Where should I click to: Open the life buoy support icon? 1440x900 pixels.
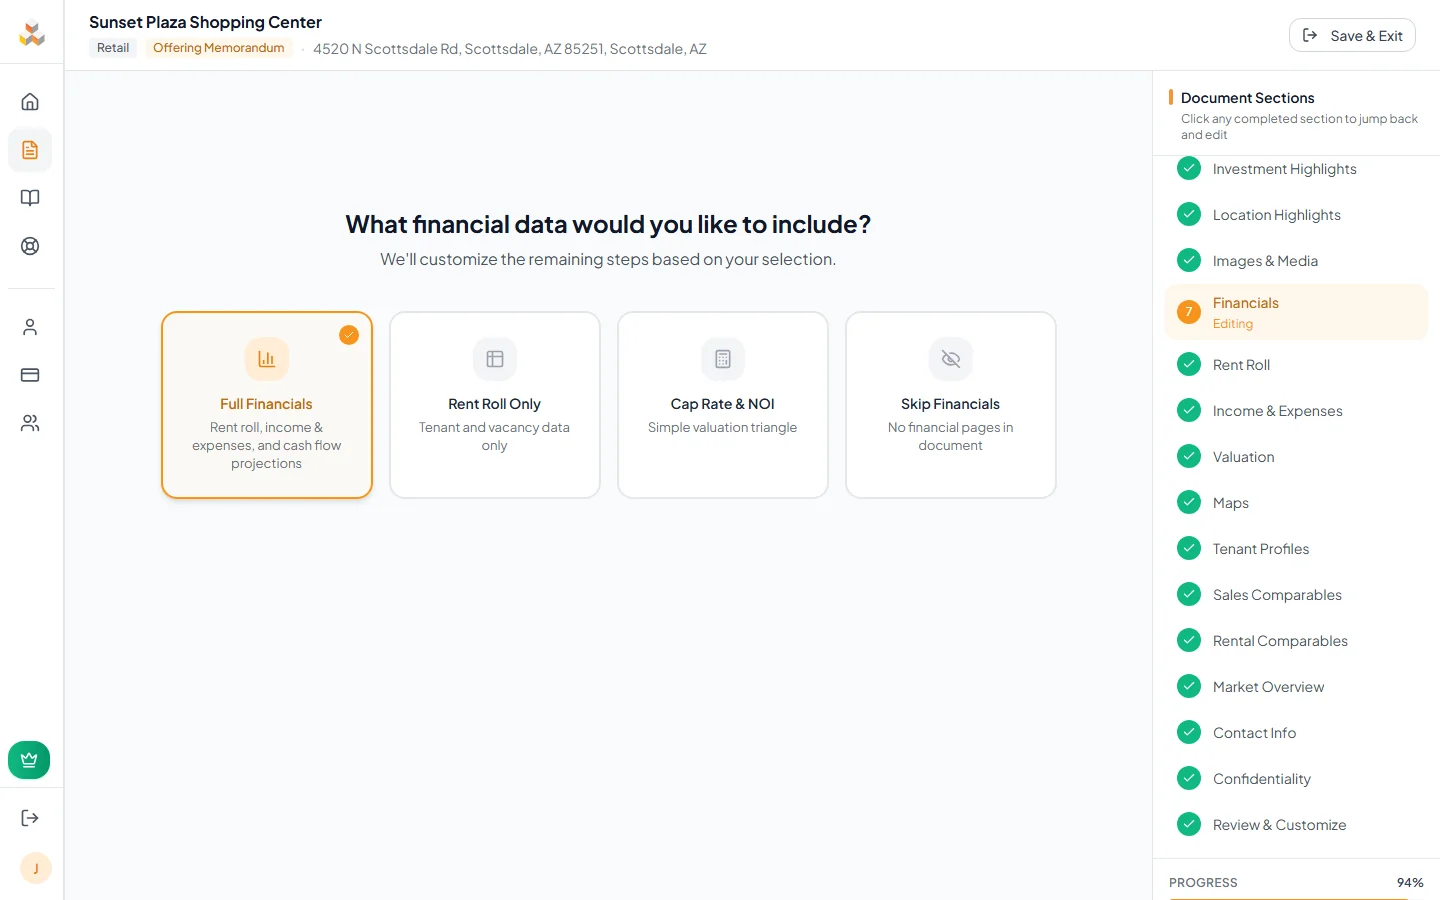30,246
